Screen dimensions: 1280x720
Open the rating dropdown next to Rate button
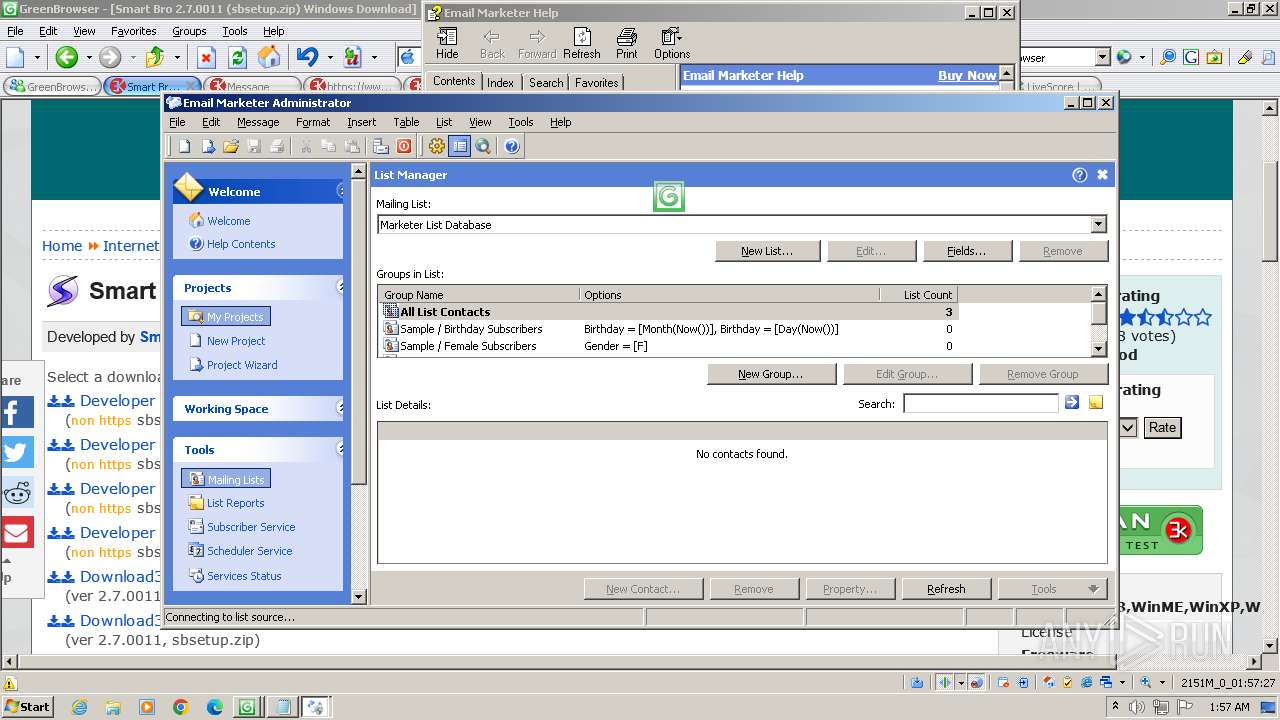[1128, 427]
